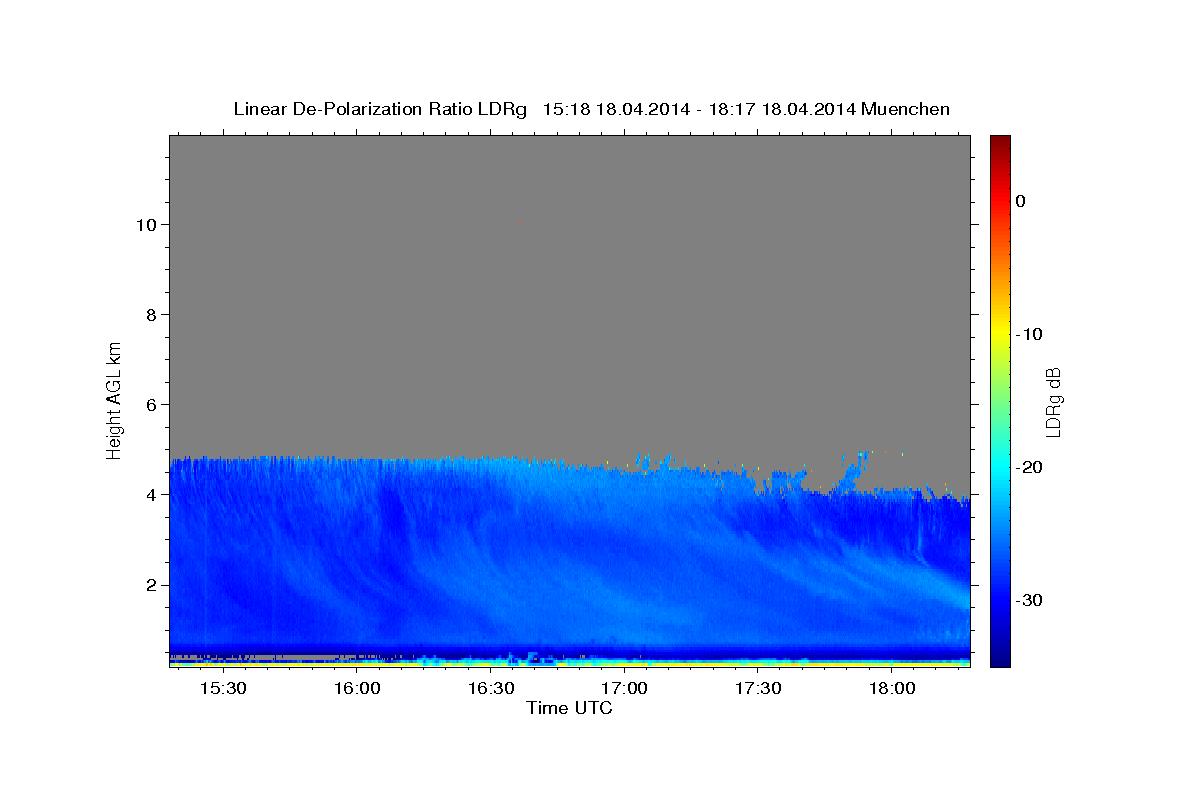Click the 15:30 time tick label
This screenshot has height=800, width=1200.
tap(223, 689)
